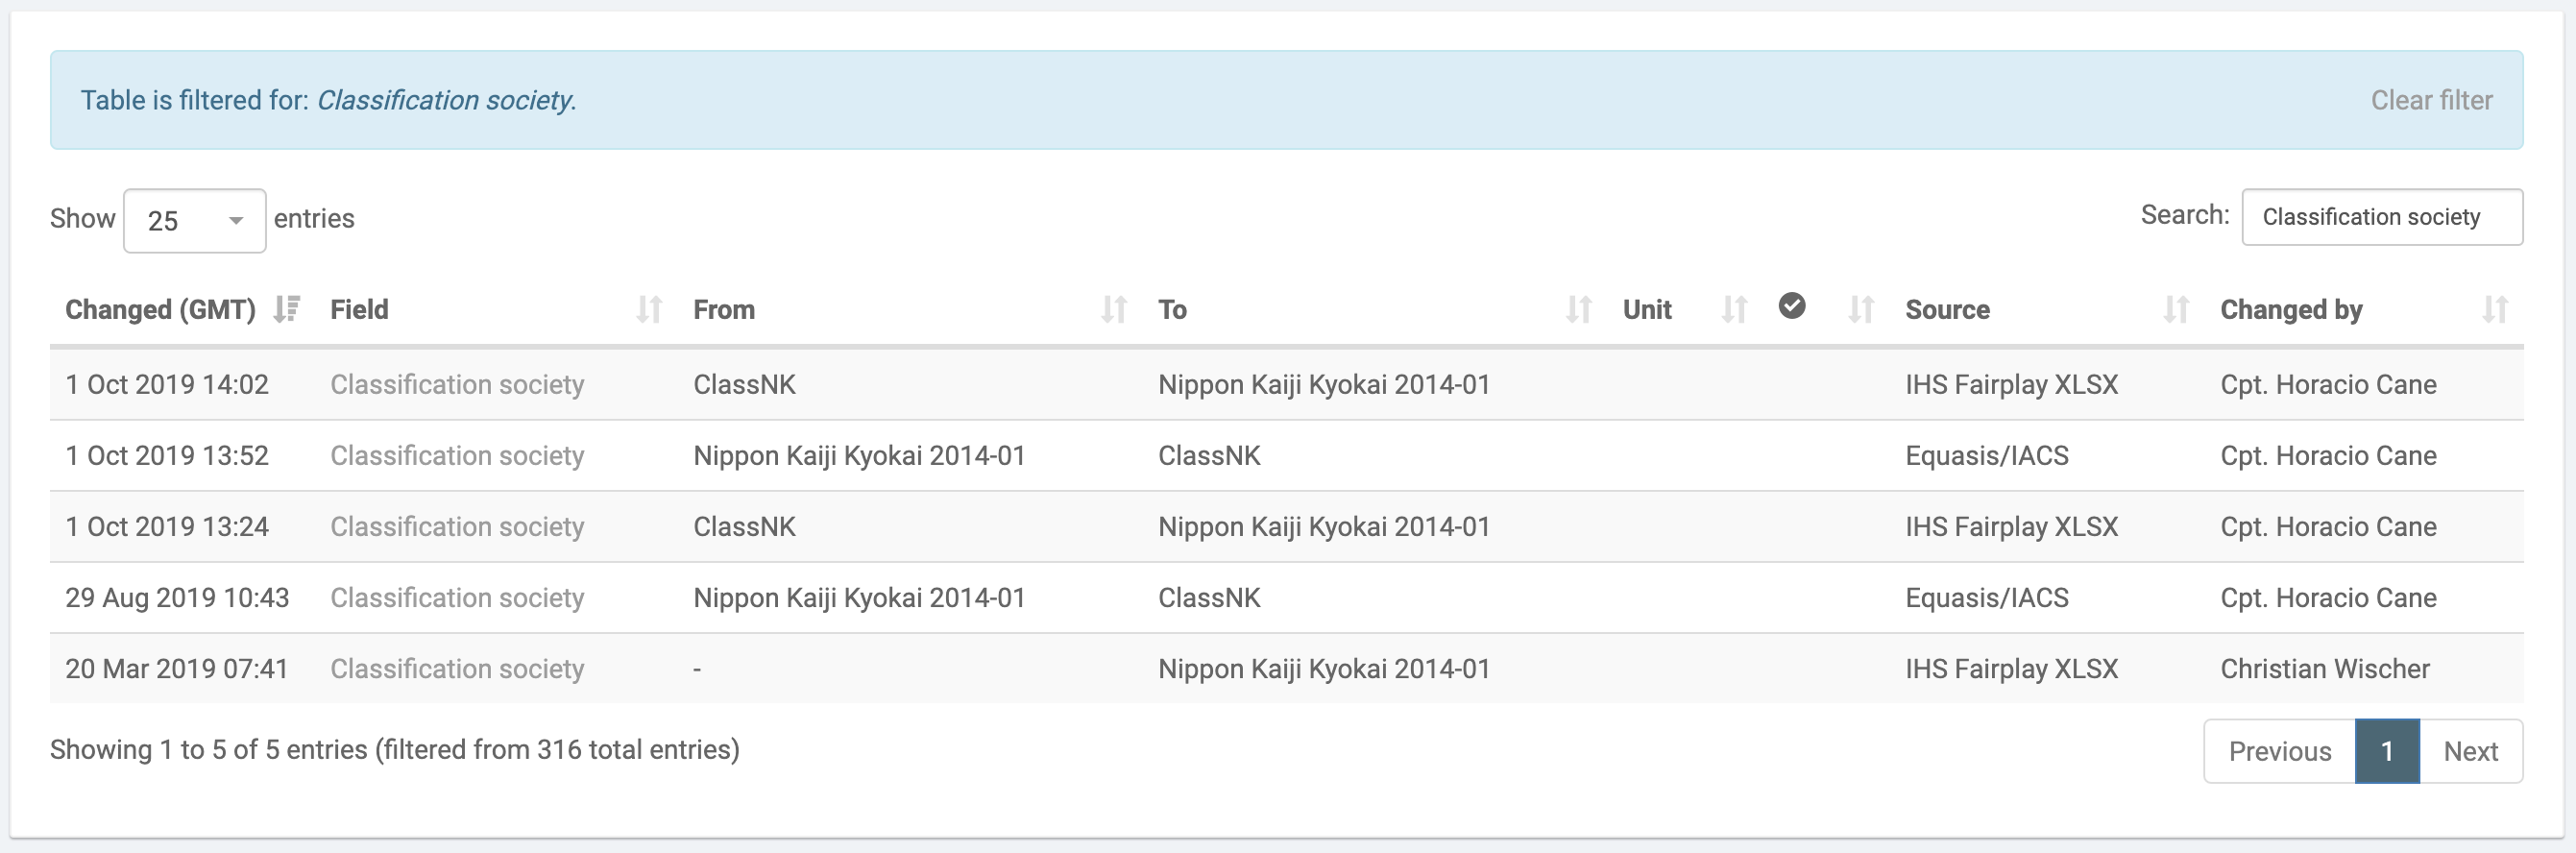Go to Previous page
The height and width of the screenshot is (853, 2576).
pos(2279,751)
